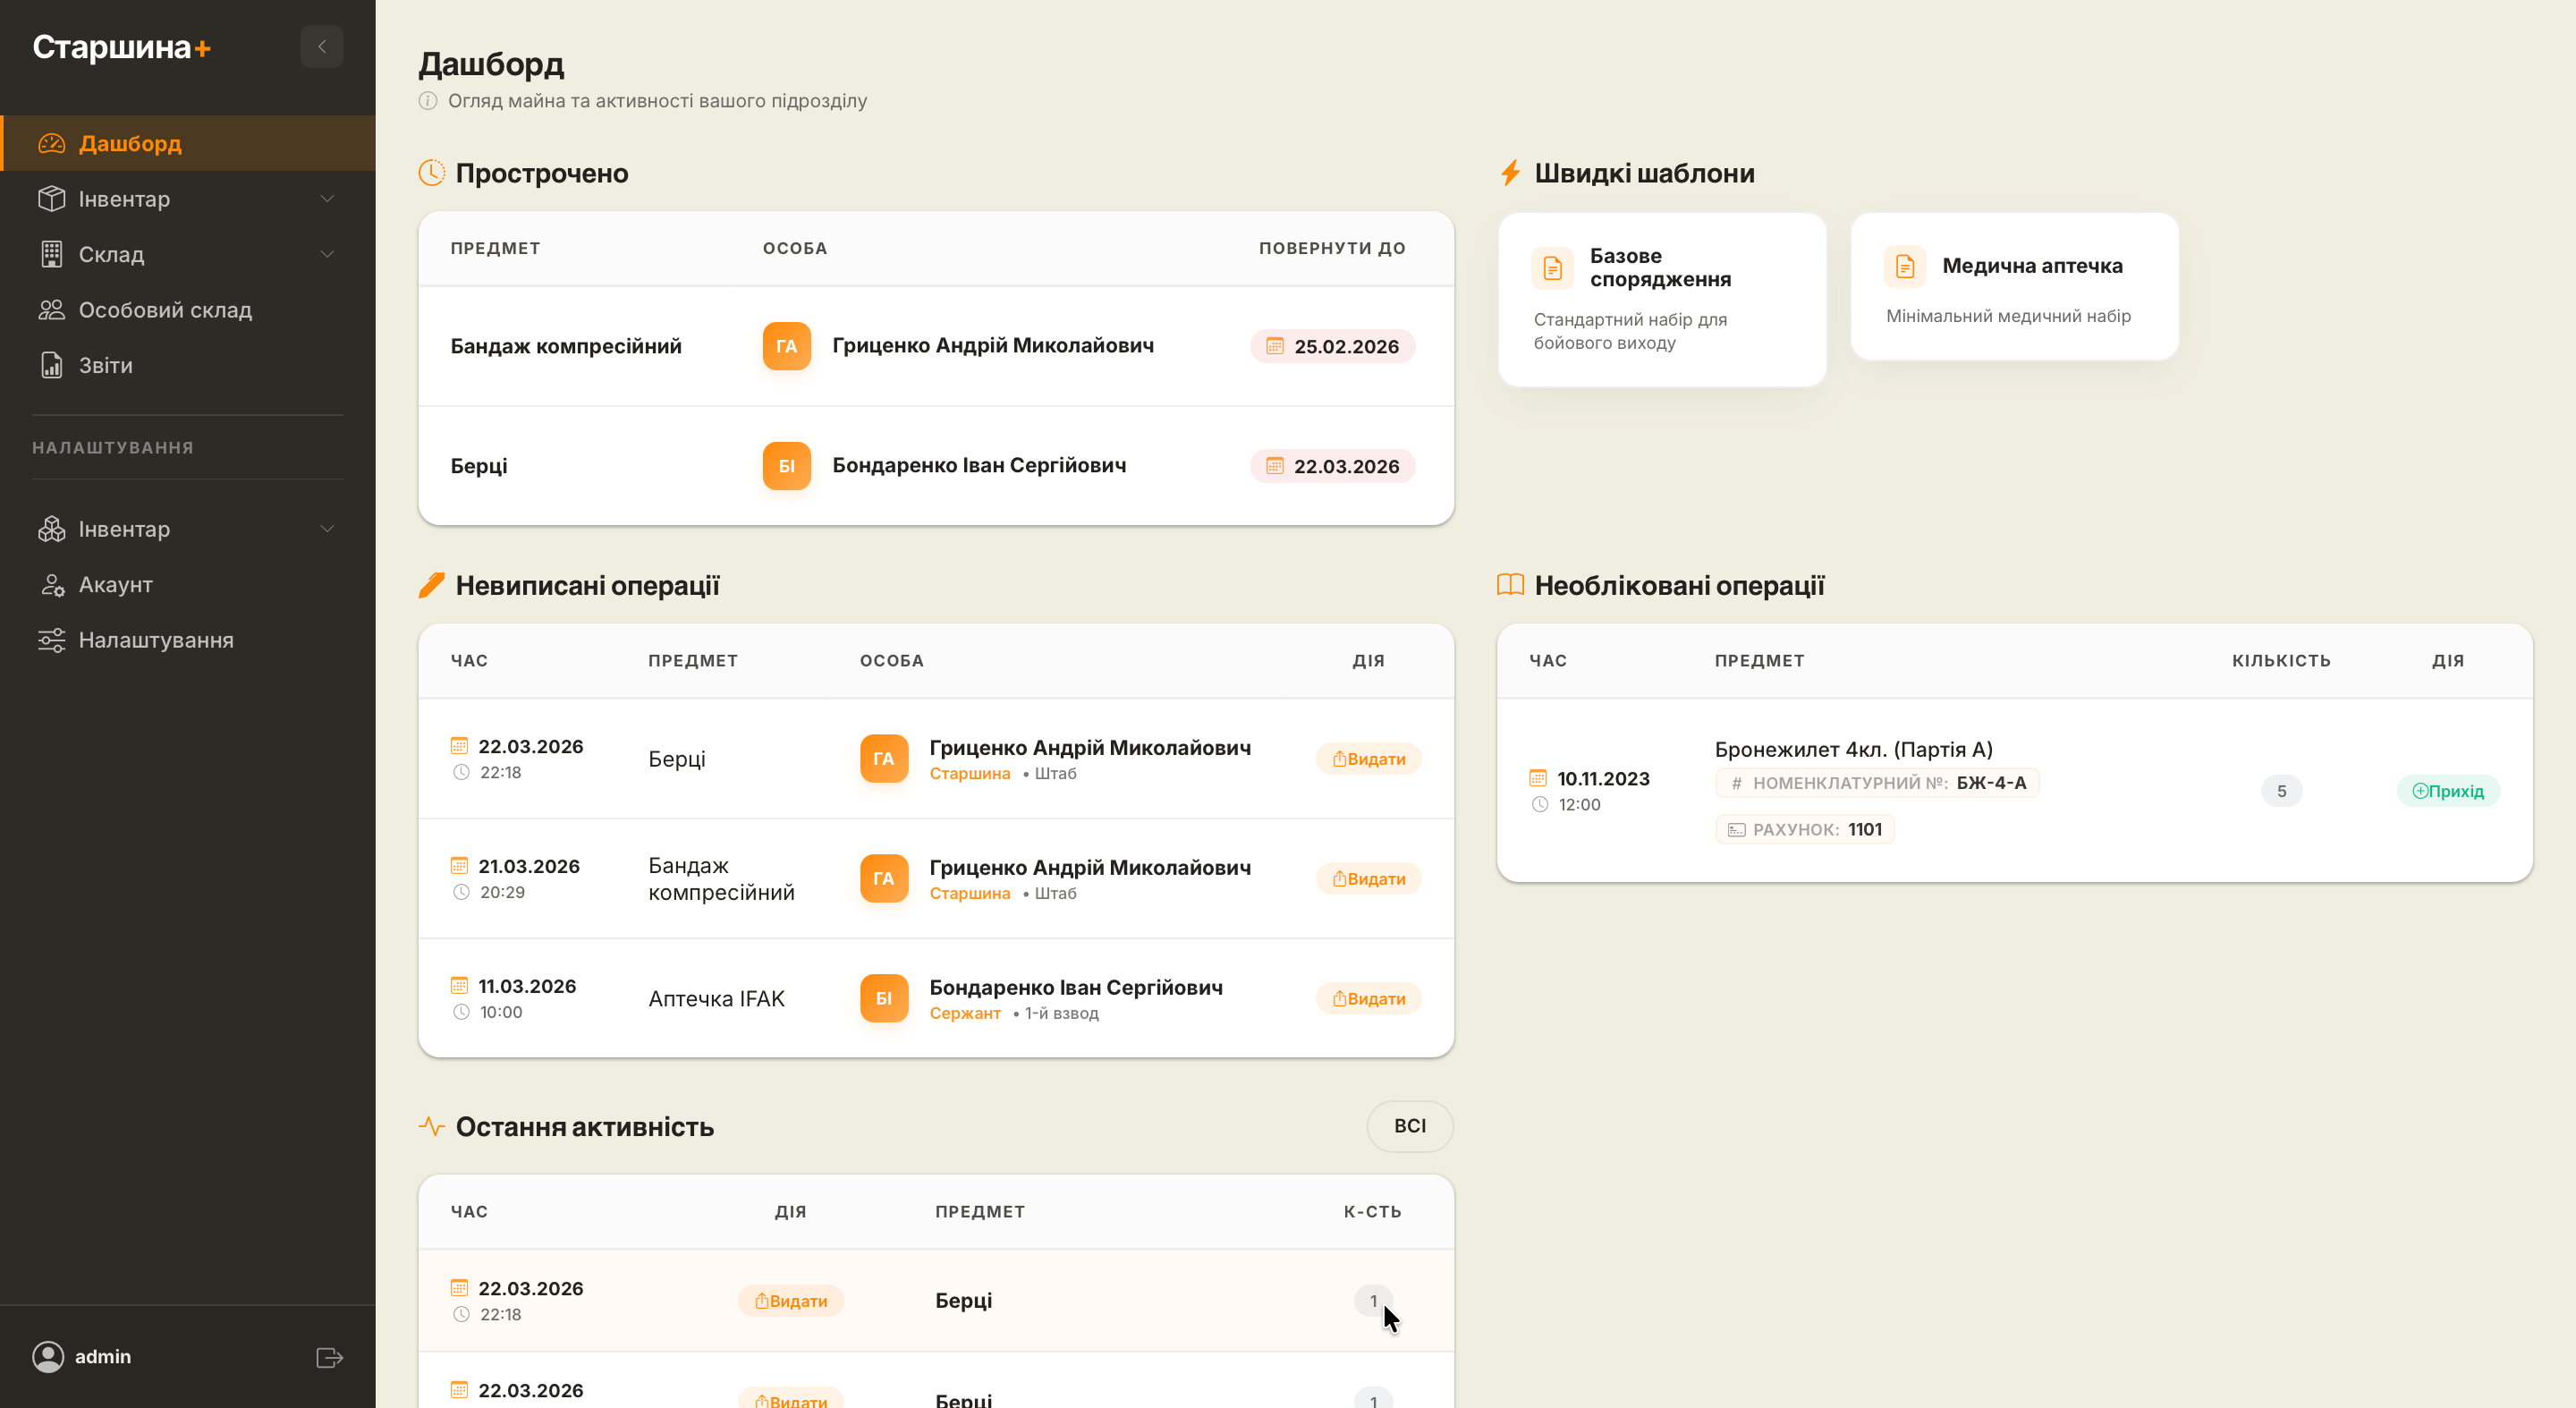Show all activity with ВСІ button

(1409, 1126)
